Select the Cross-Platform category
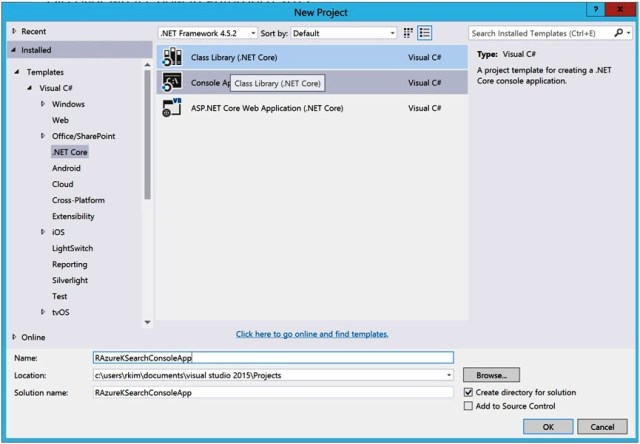Screen dimensions: 640x444 (78, 200)
